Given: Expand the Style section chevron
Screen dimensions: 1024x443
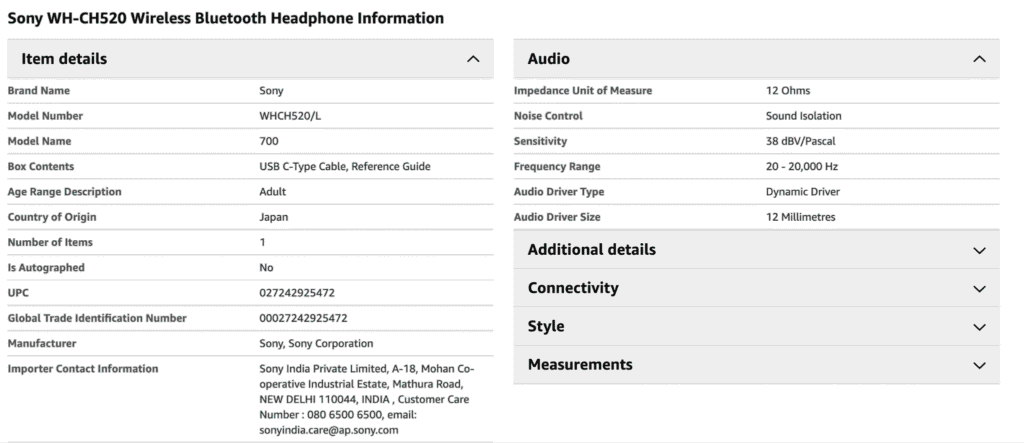Looking at the screenshot, I should coord(979,327).
